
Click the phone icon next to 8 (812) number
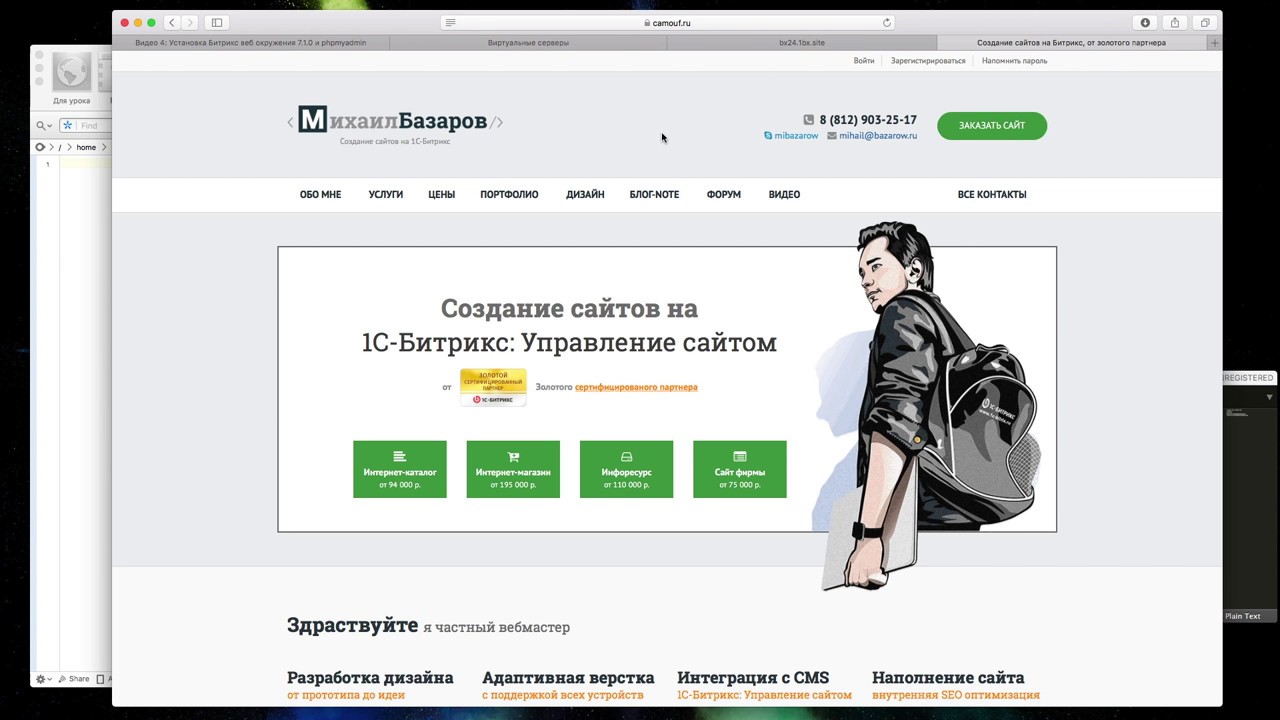[808, 119]
